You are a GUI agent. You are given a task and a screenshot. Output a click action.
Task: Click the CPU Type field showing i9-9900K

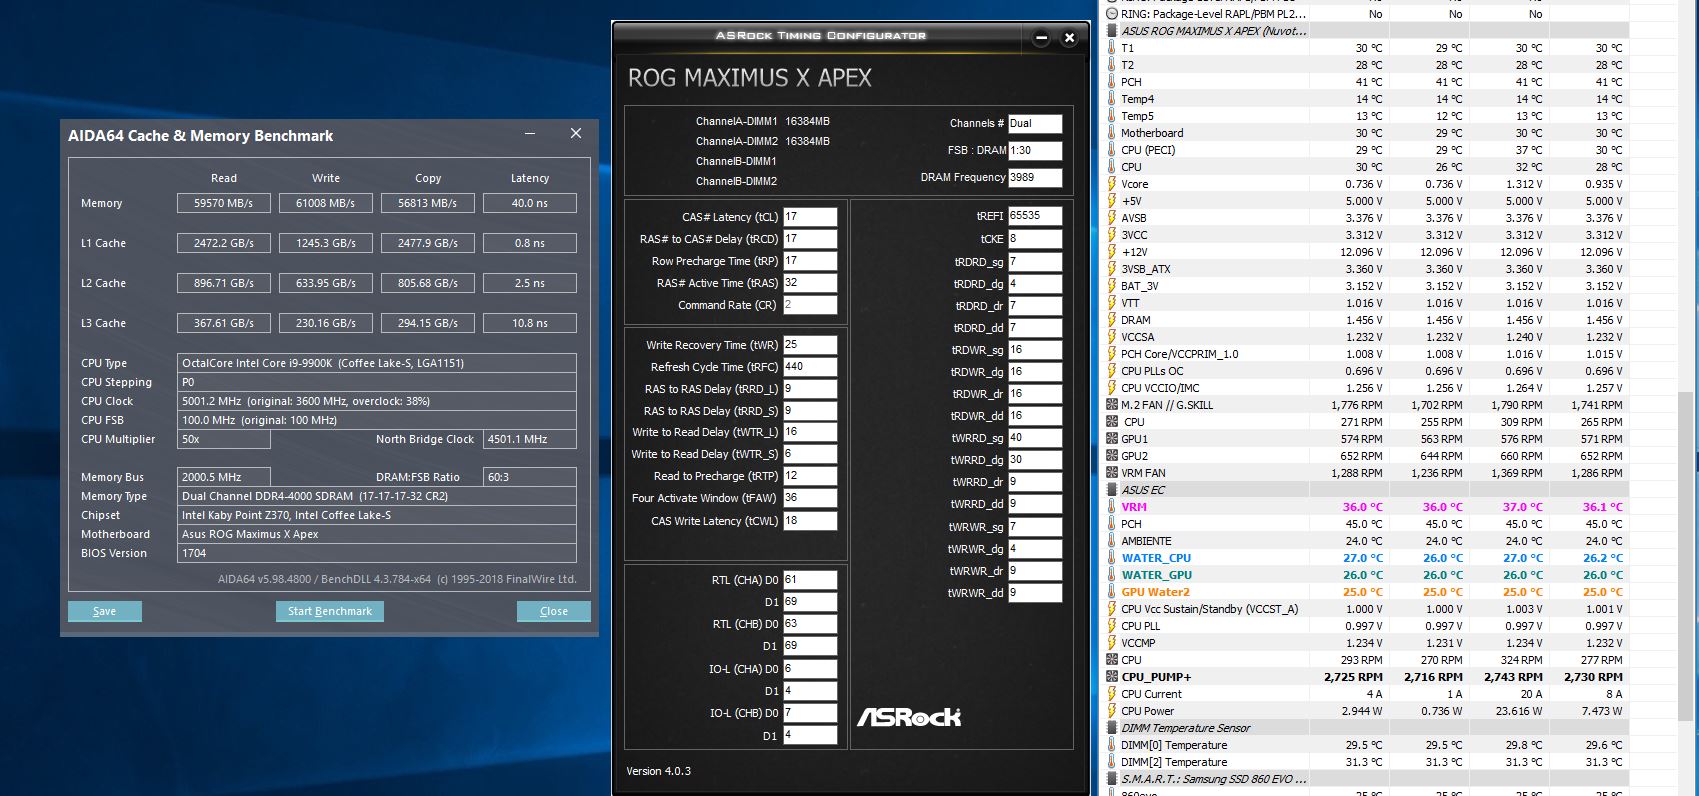coord(377,363)
